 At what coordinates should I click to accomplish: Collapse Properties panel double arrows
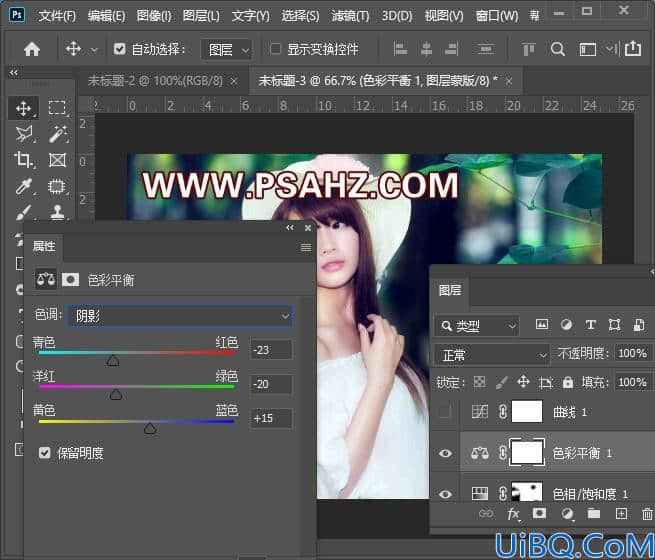point(290,228)
